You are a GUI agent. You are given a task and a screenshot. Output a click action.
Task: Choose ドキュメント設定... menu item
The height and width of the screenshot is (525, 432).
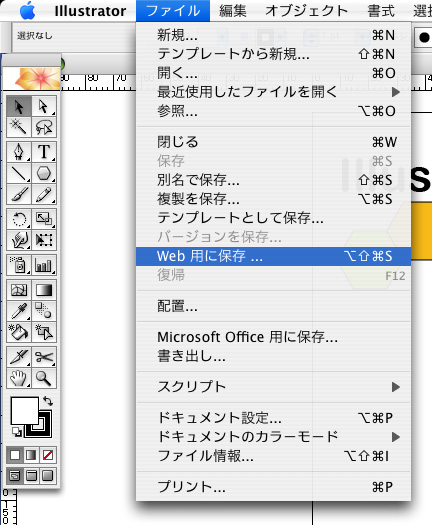273,418
